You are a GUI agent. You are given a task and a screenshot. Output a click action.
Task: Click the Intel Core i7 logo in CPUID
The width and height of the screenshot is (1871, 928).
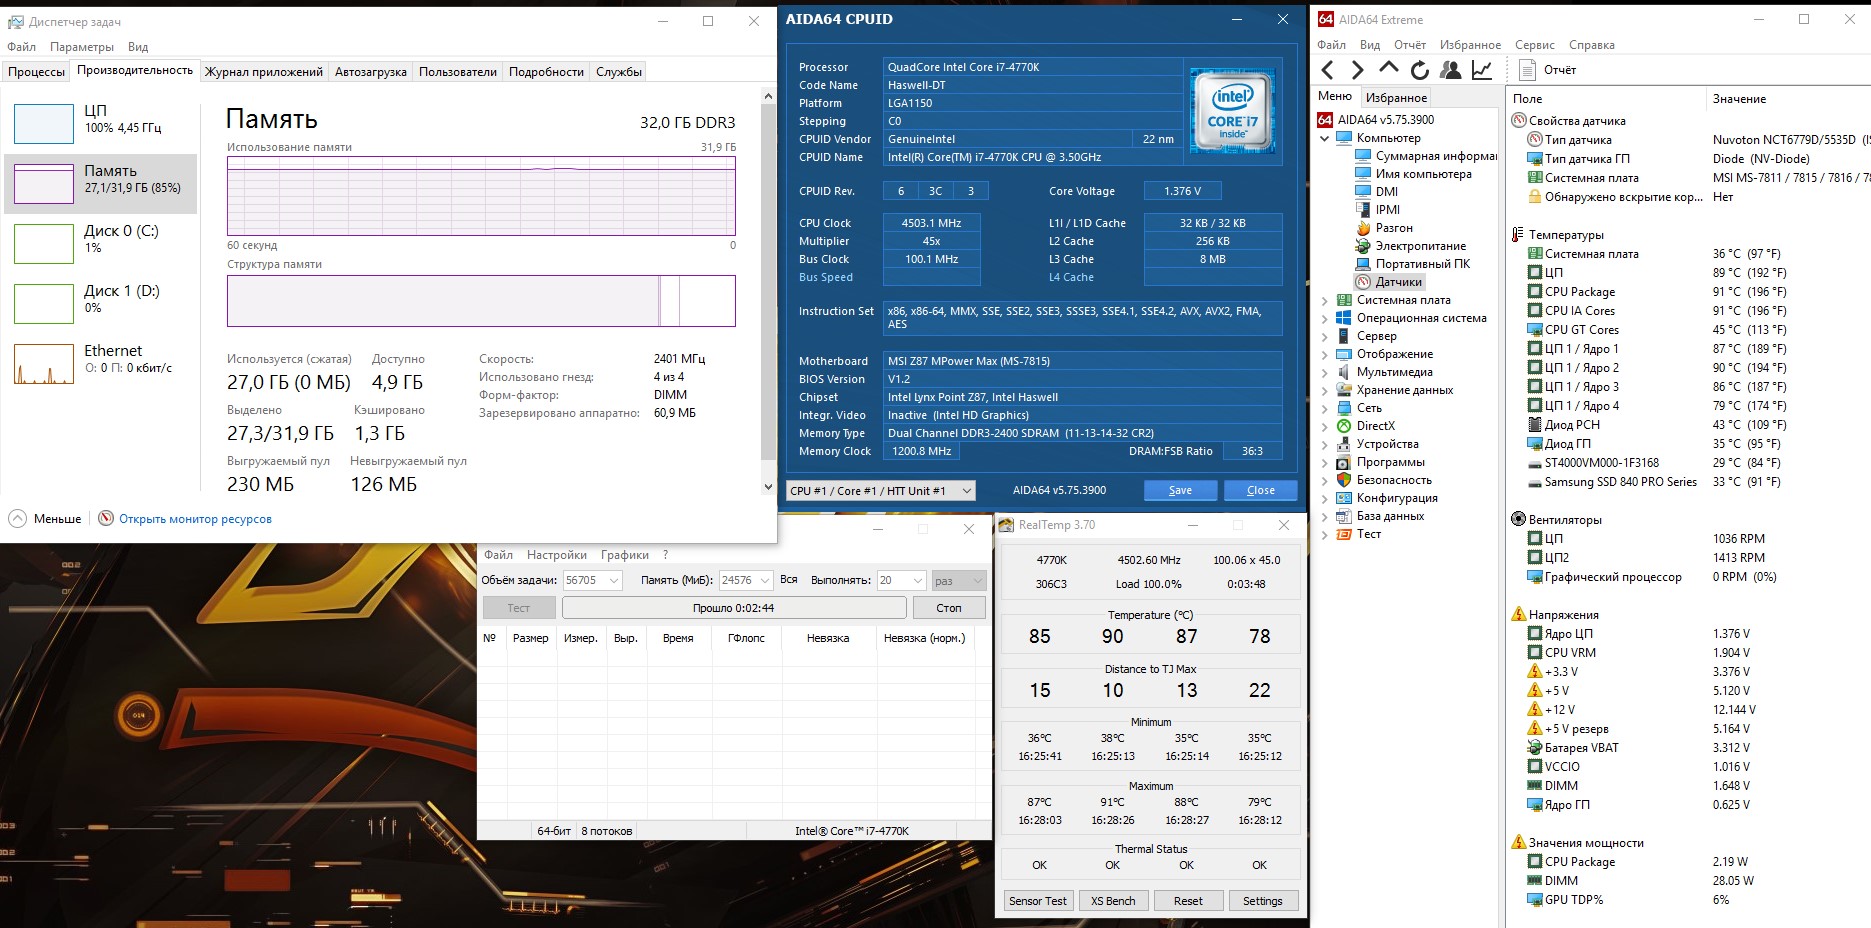(x=1232, y=111)
